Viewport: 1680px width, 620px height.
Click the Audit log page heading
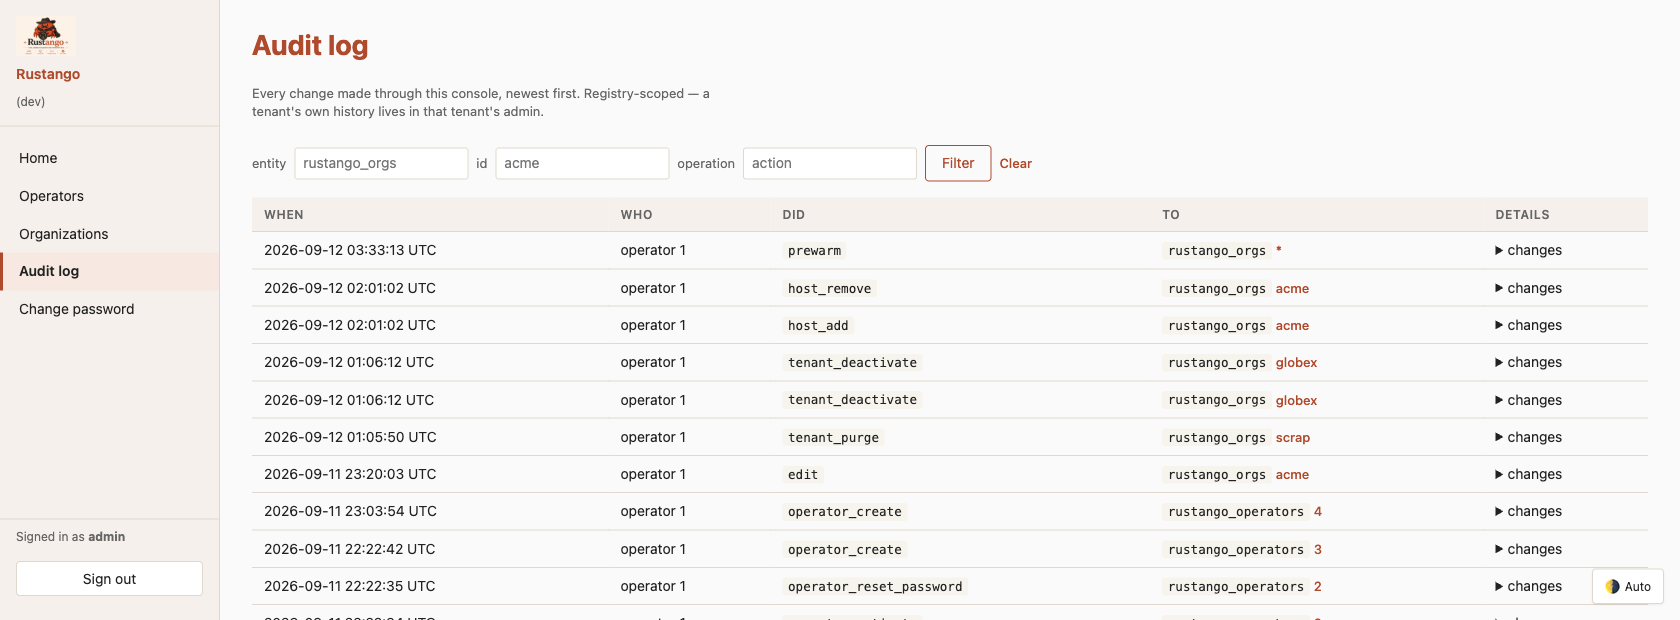[x=310, y=45]
